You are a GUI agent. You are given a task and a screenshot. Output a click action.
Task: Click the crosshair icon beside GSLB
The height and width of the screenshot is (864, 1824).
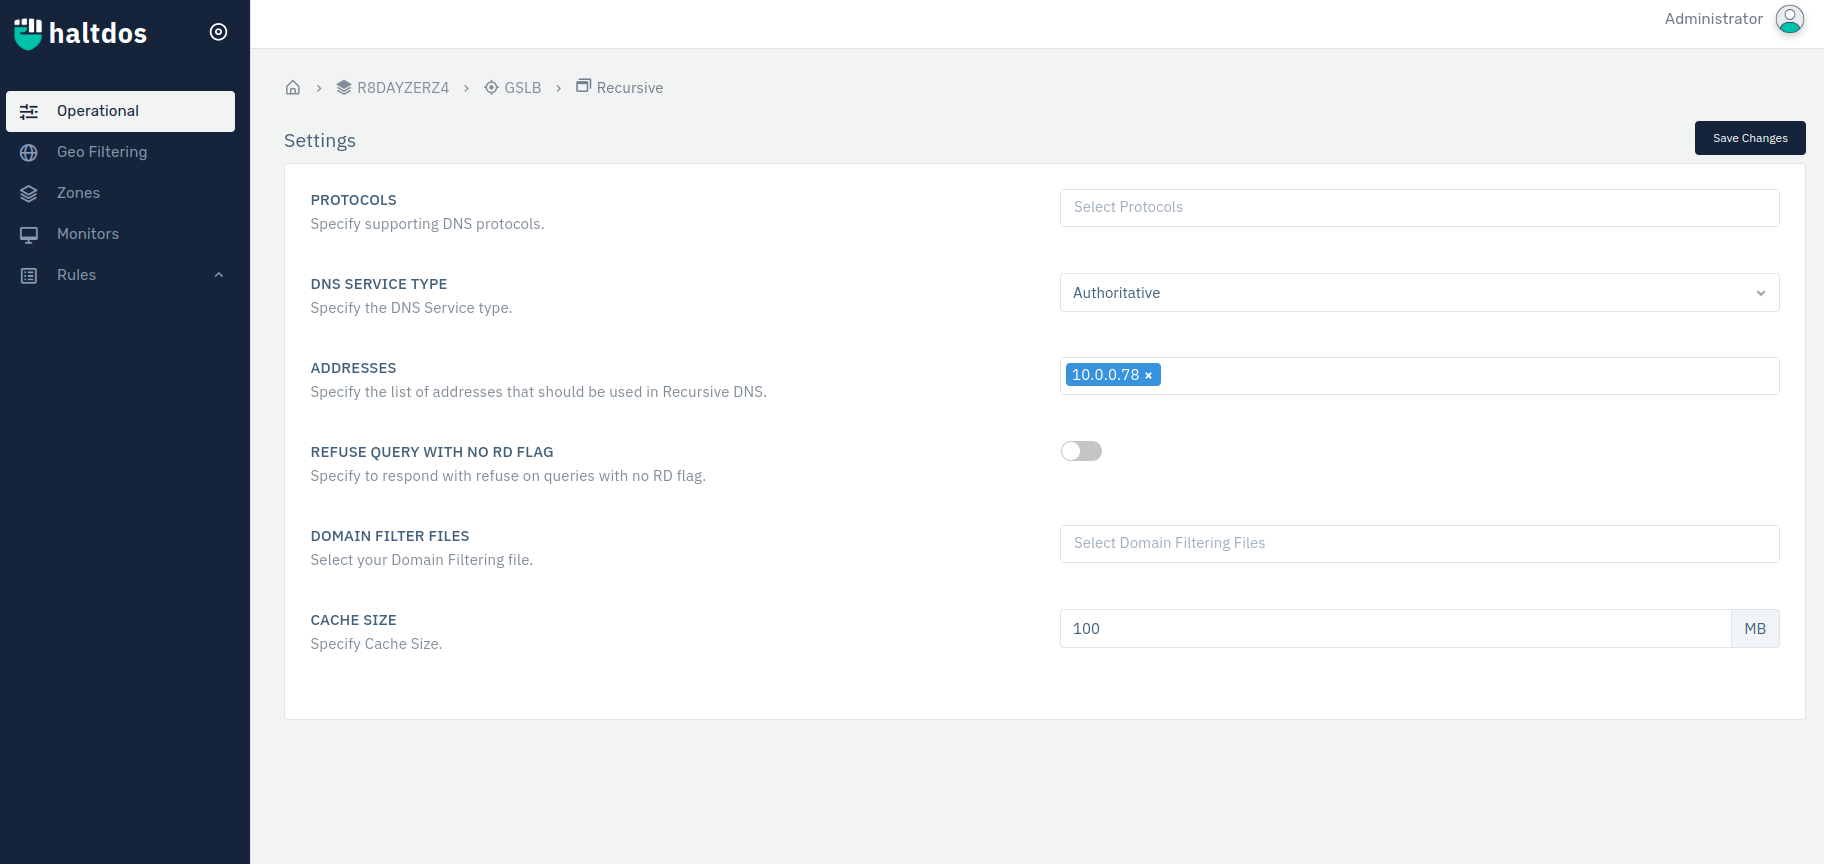point(491,87)
